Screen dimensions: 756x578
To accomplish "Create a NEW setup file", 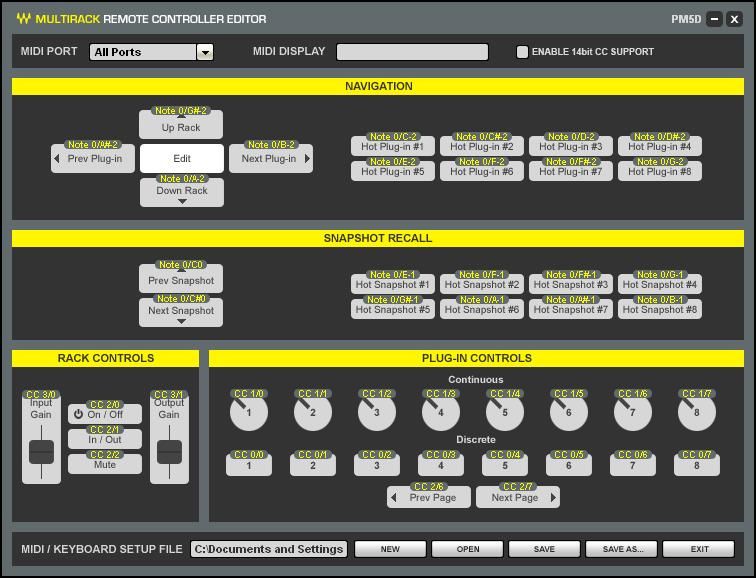I will (390, 549).
